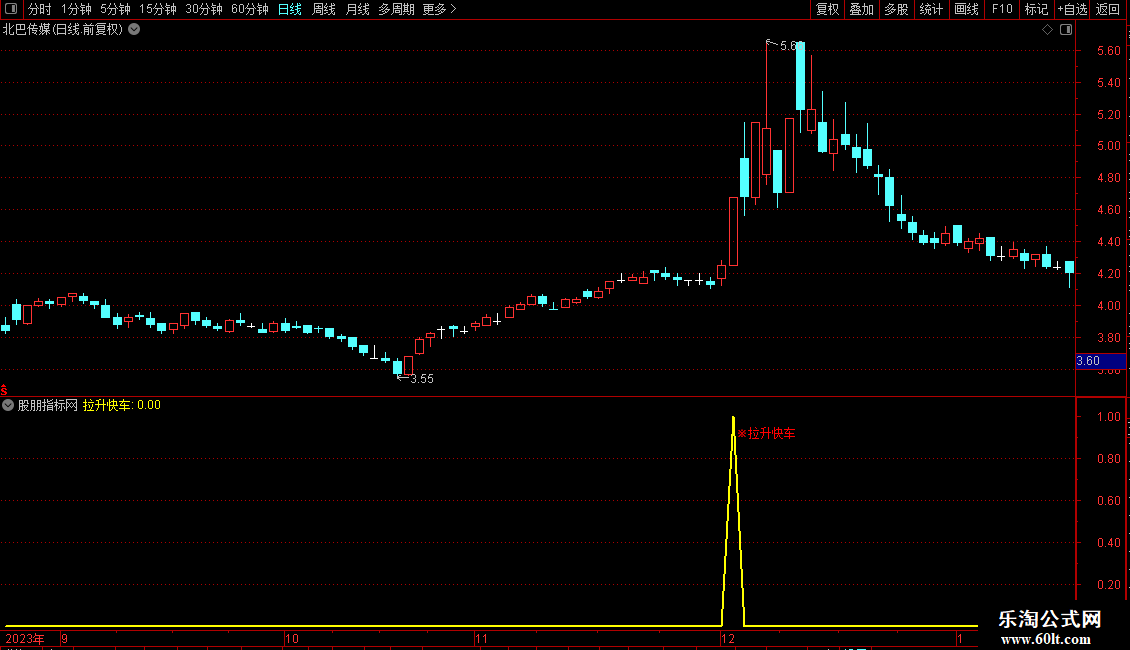
Task: Click the tall cyan candlestick at peak
Action: tap(801, 76)
